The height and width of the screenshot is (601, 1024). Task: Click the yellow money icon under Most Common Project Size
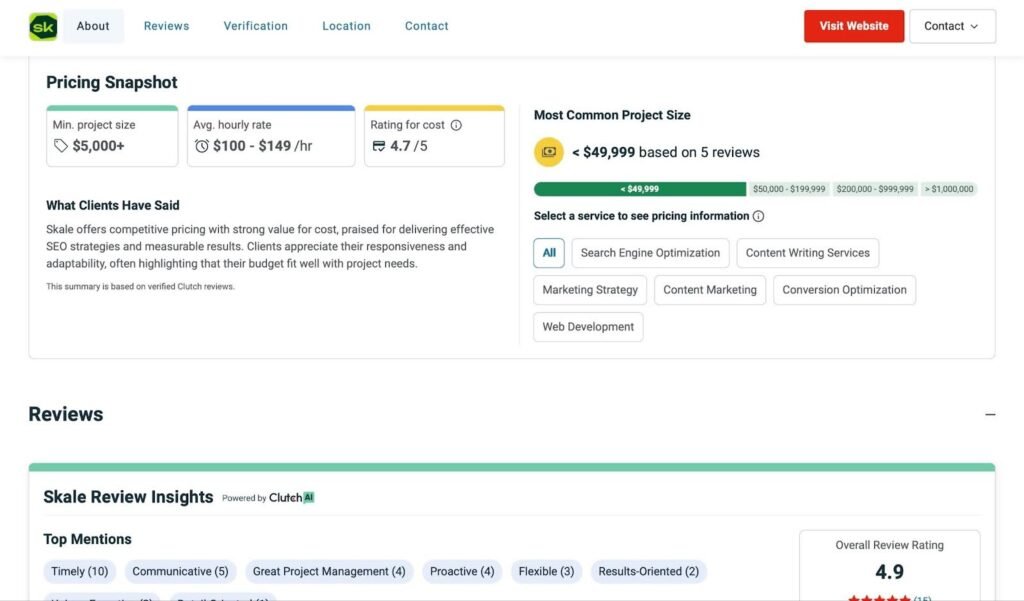point(549,152)
